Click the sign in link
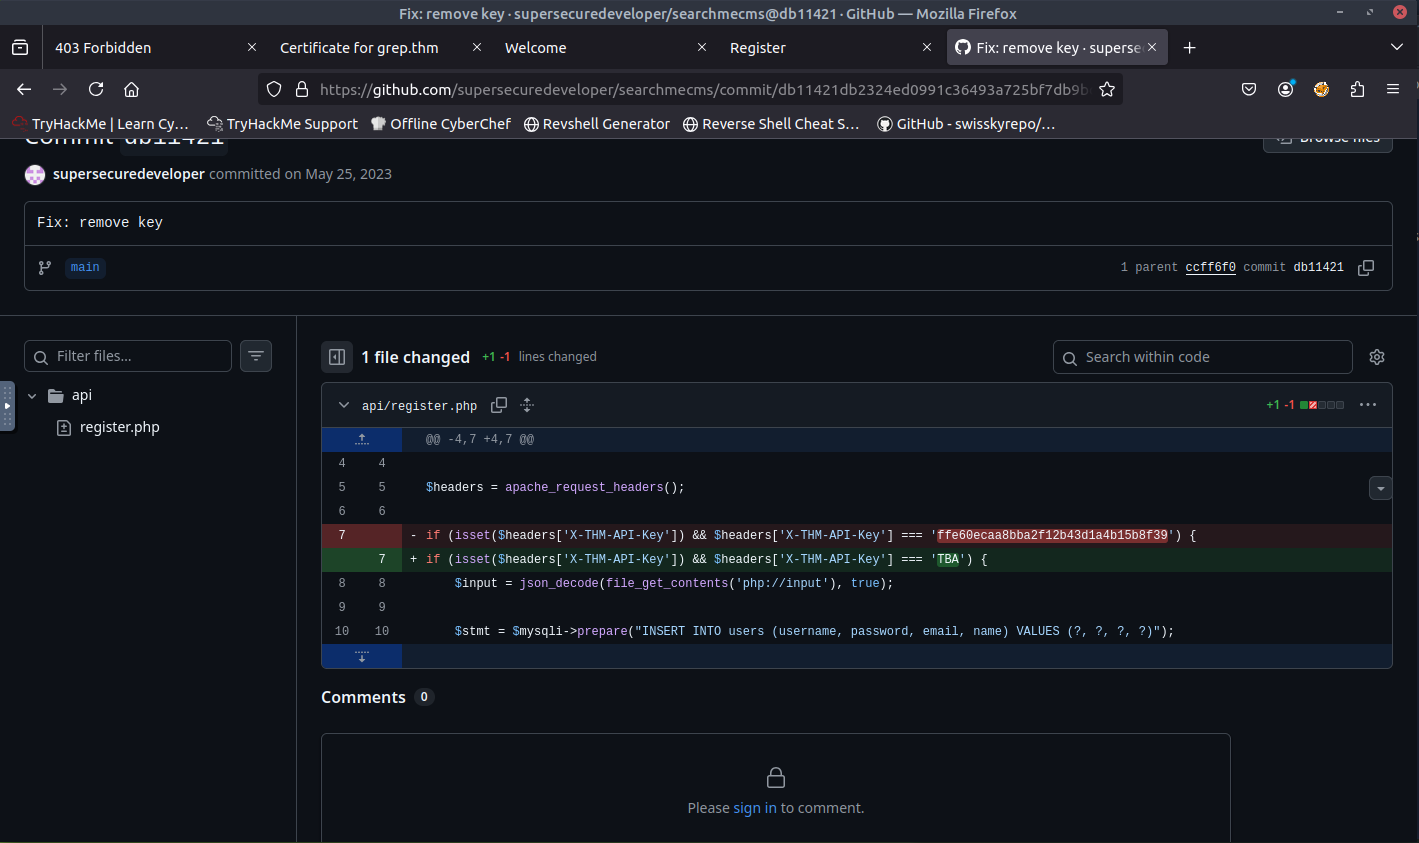1419x843 pixels. 754,808
